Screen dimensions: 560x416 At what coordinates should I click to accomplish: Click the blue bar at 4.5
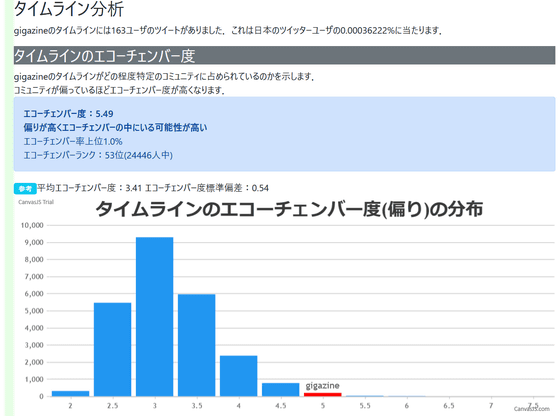281,390
